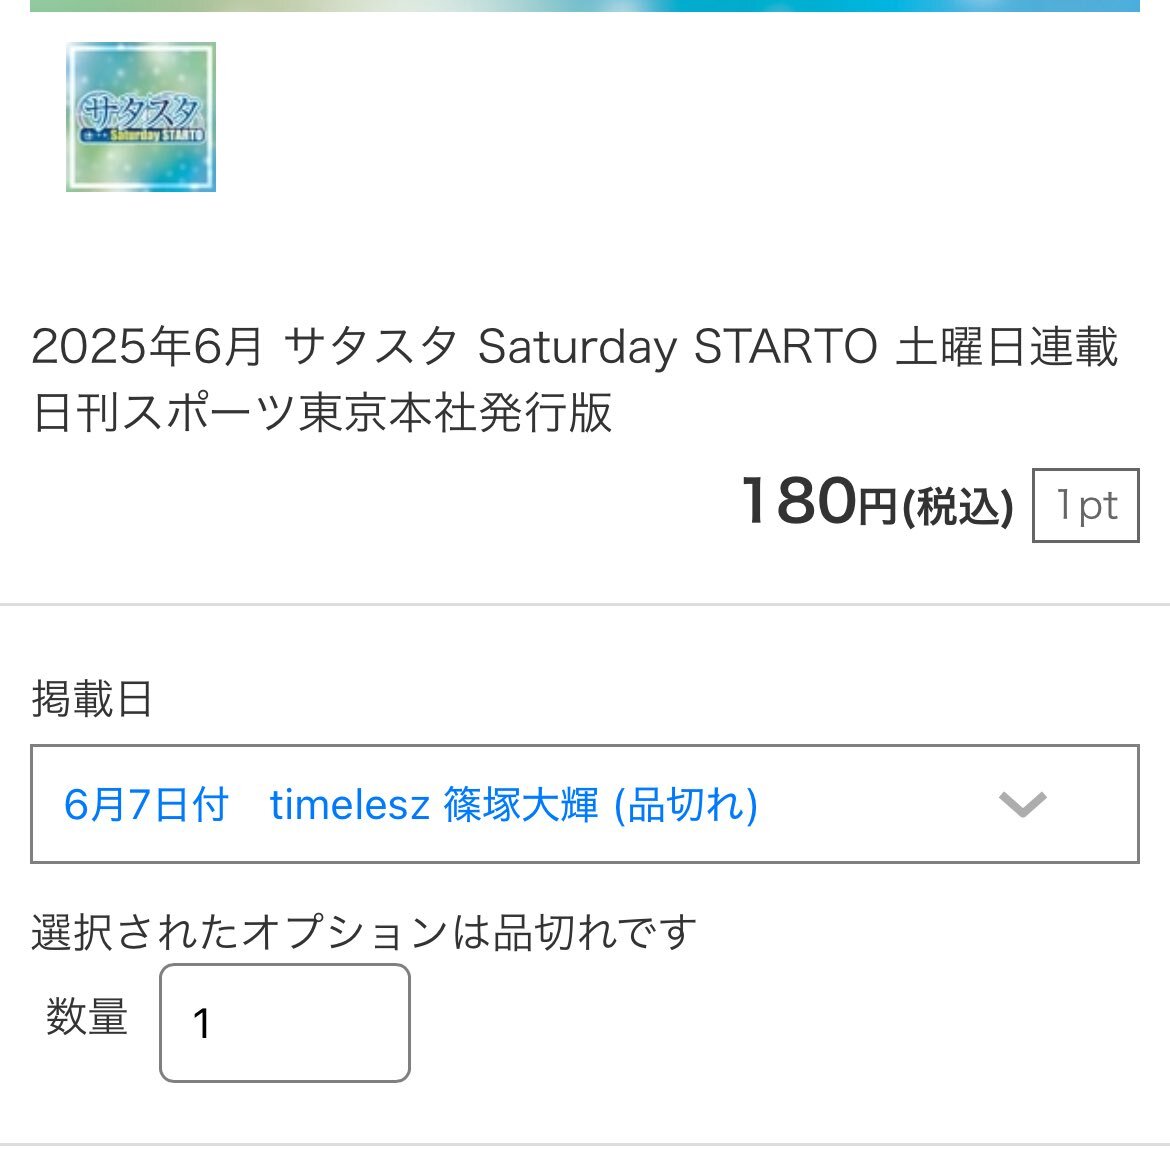The width and height of the screenshot is (1170, 1149).
Task: Click the 日刊スポーツ東京本社発行版 title line
Action: (x=322, y=413)
